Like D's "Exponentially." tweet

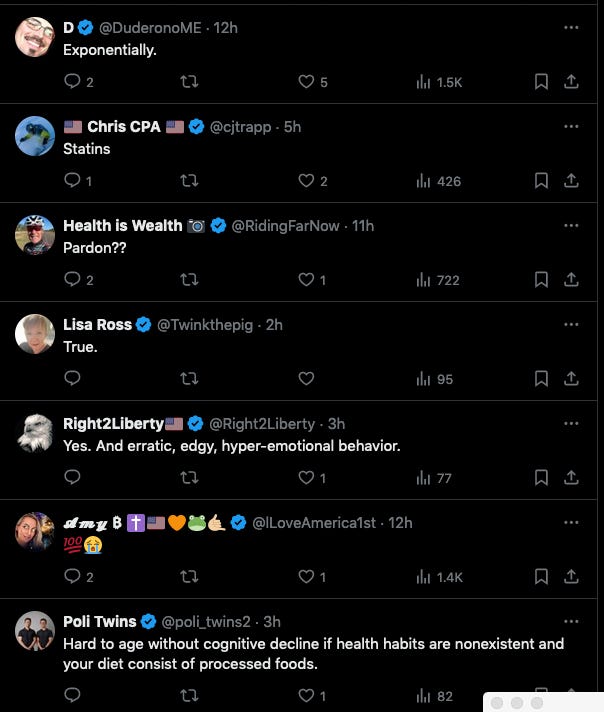[x=307, y=82]
